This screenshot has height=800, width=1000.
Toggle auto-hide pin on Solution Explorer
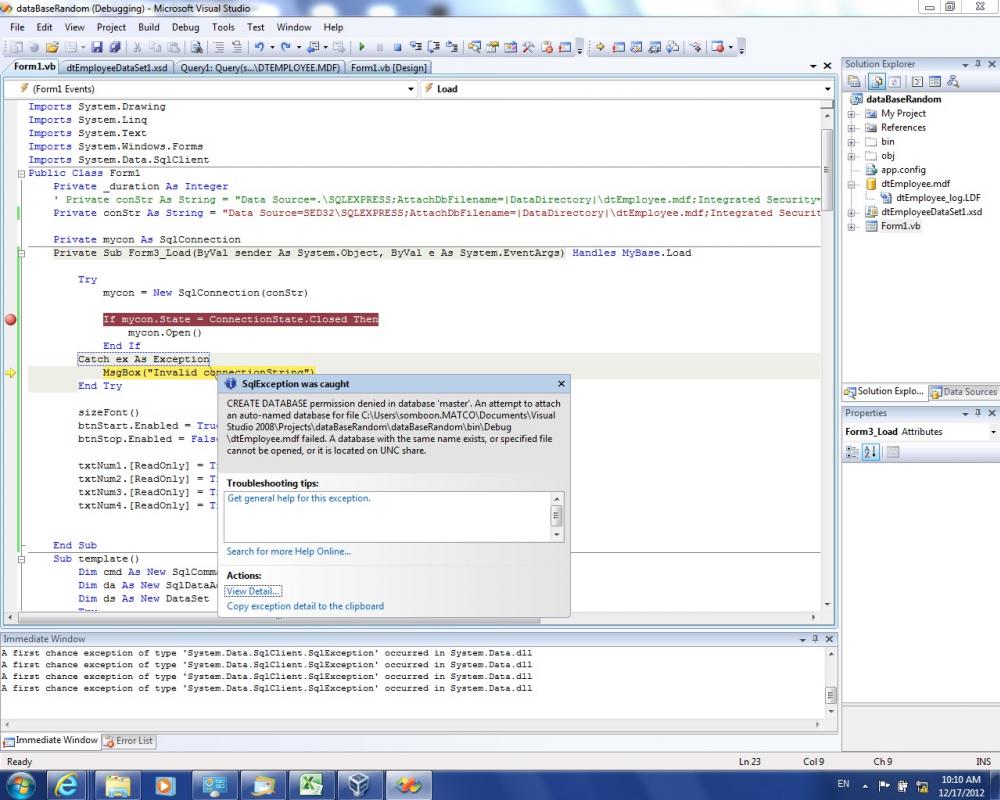coord(978,64)
